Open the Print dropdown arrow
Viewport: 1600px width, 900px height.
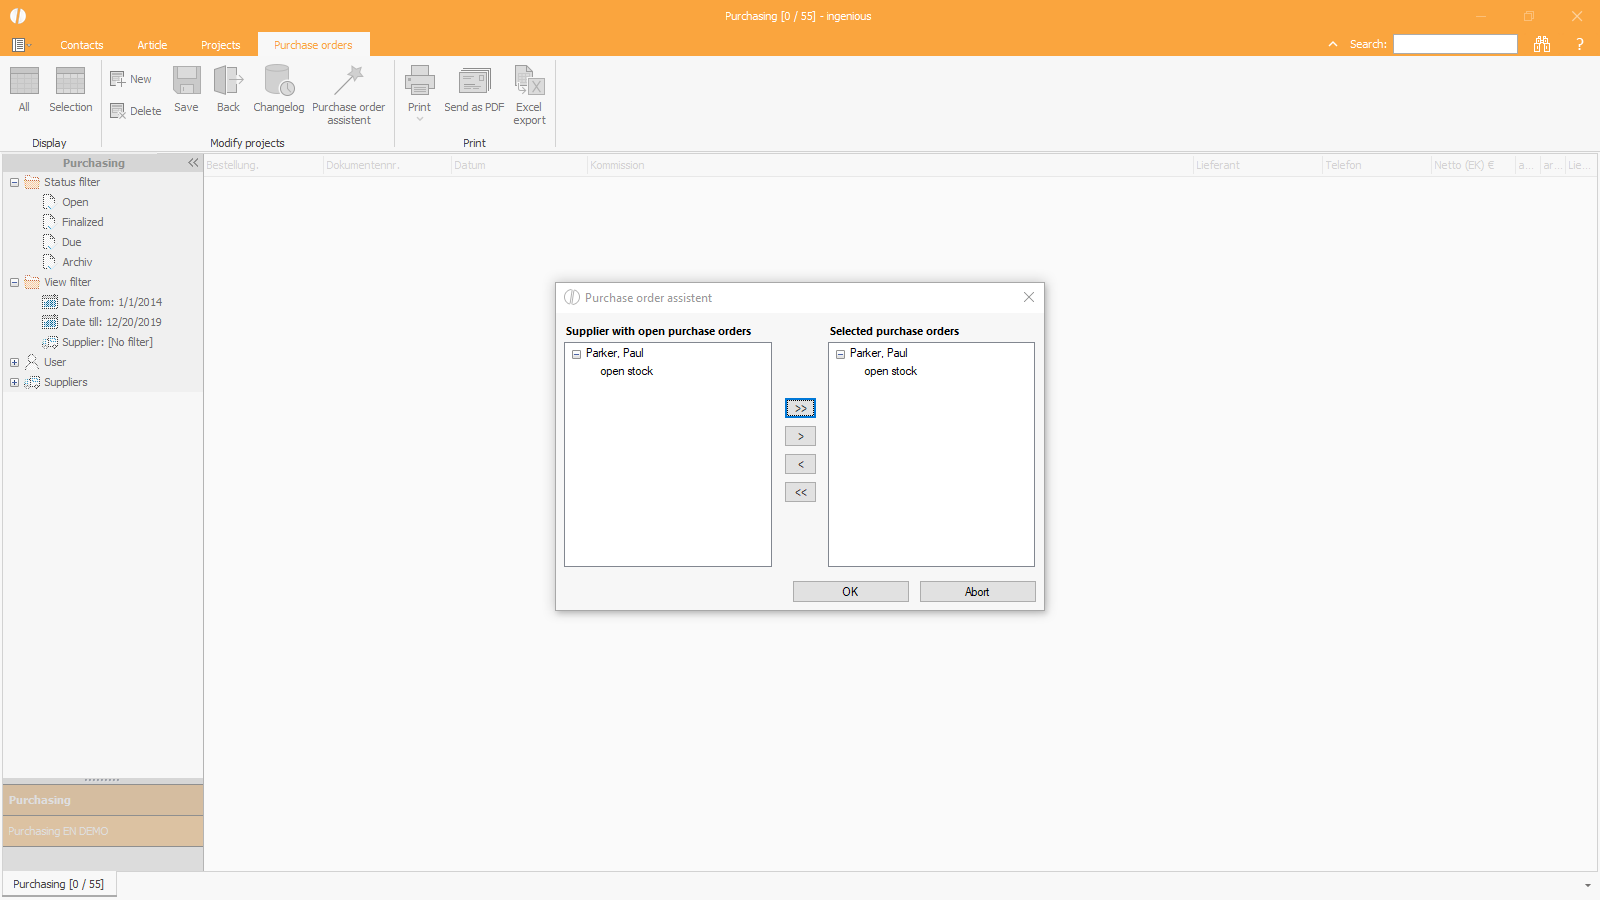point(419,119)
